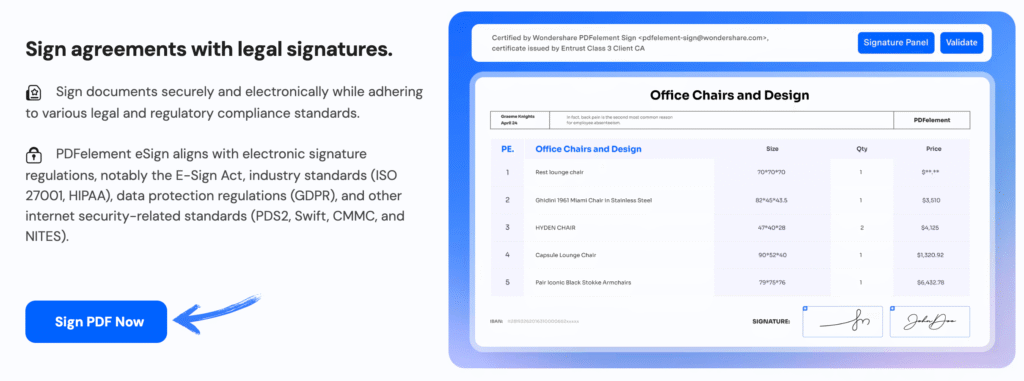This screenshot has height=381, width=1024.
Task: Click the SIGNATURE label
Action: click(771, 322)
